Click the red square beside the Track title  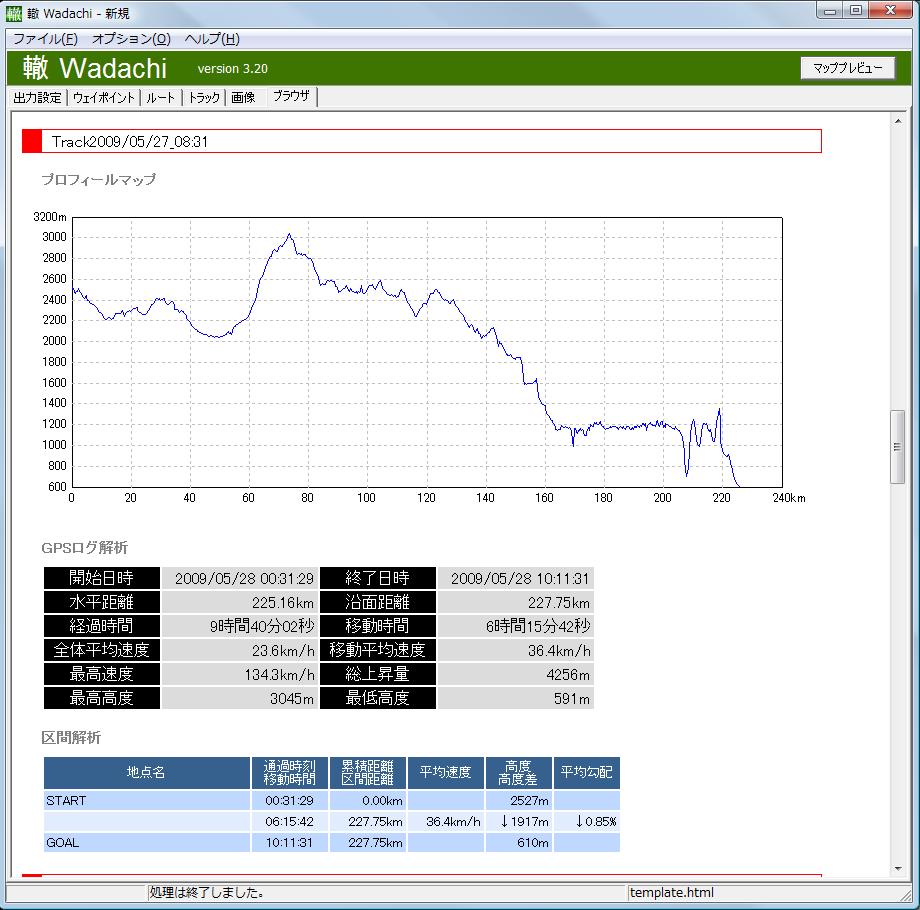[32, 141]
